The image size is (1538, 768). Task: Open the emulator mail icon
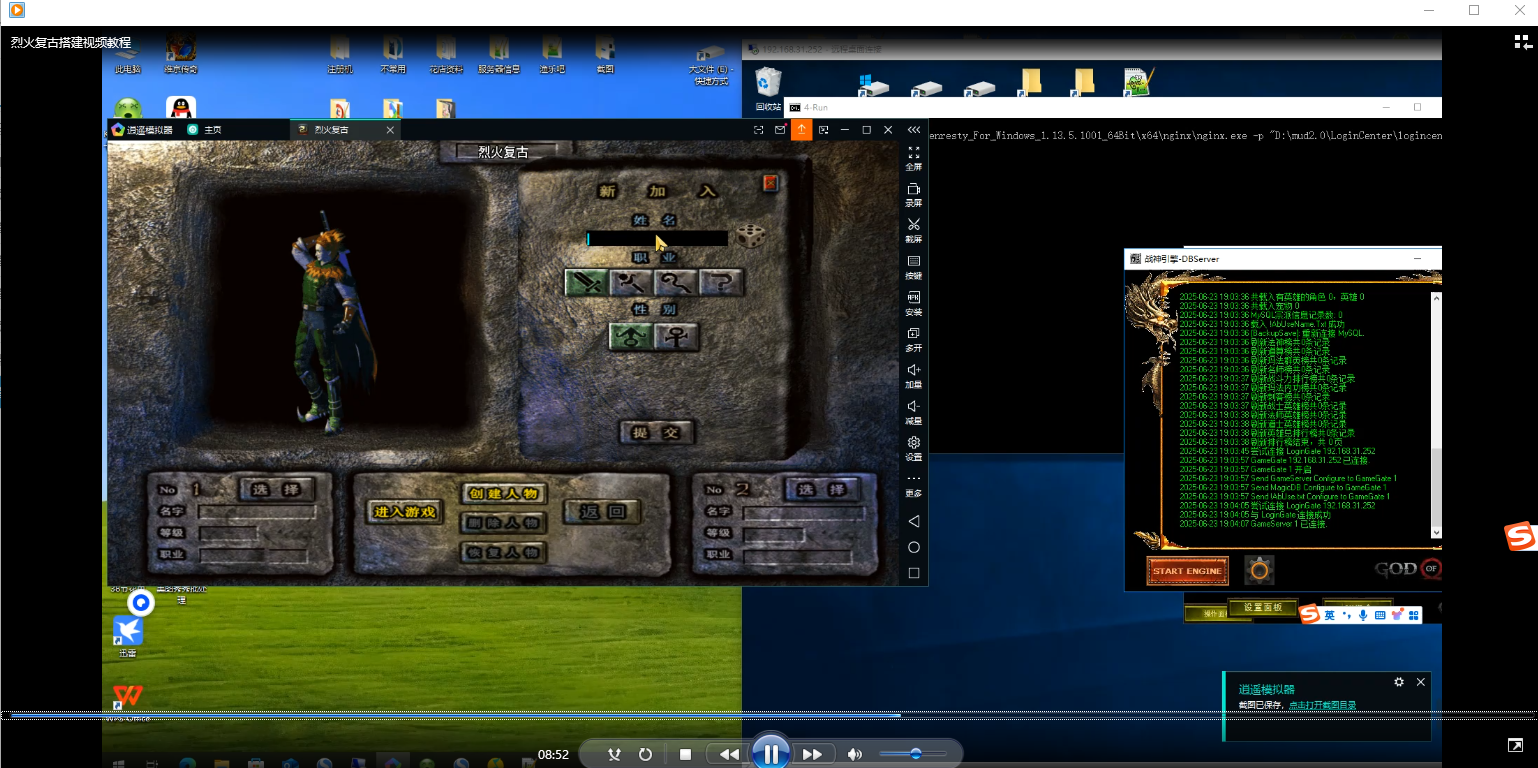pos(780,130)
